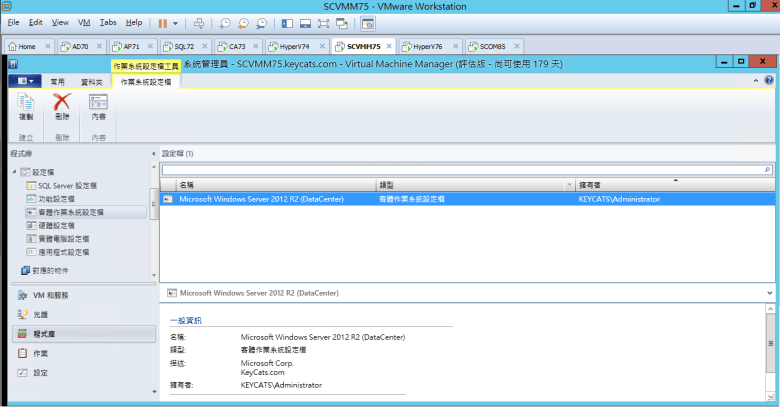
Task: Collapse the 設定檔 tree node
Action: (14, 172)
